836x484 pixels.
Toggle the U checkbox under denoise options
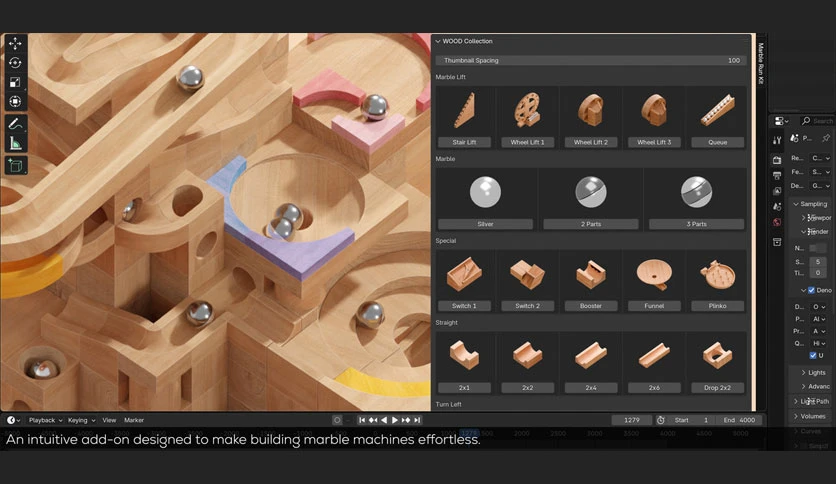point(813,355)
